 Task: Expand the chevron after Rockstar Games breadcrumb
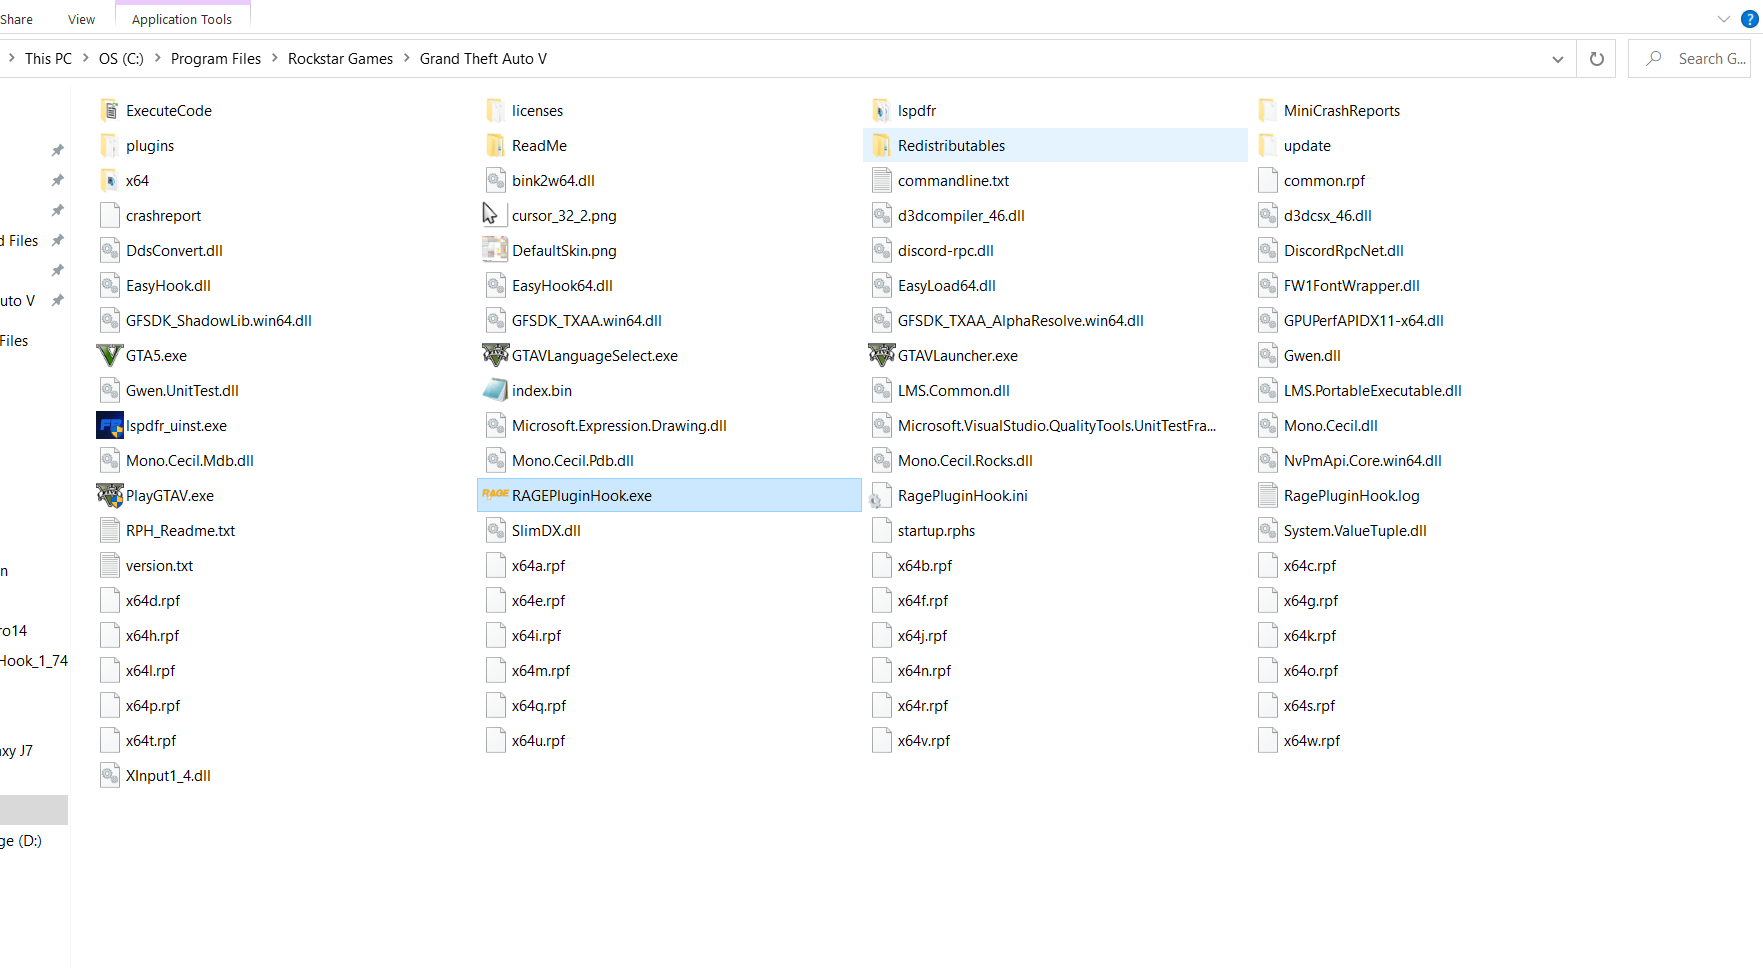[x=407, y=58]
